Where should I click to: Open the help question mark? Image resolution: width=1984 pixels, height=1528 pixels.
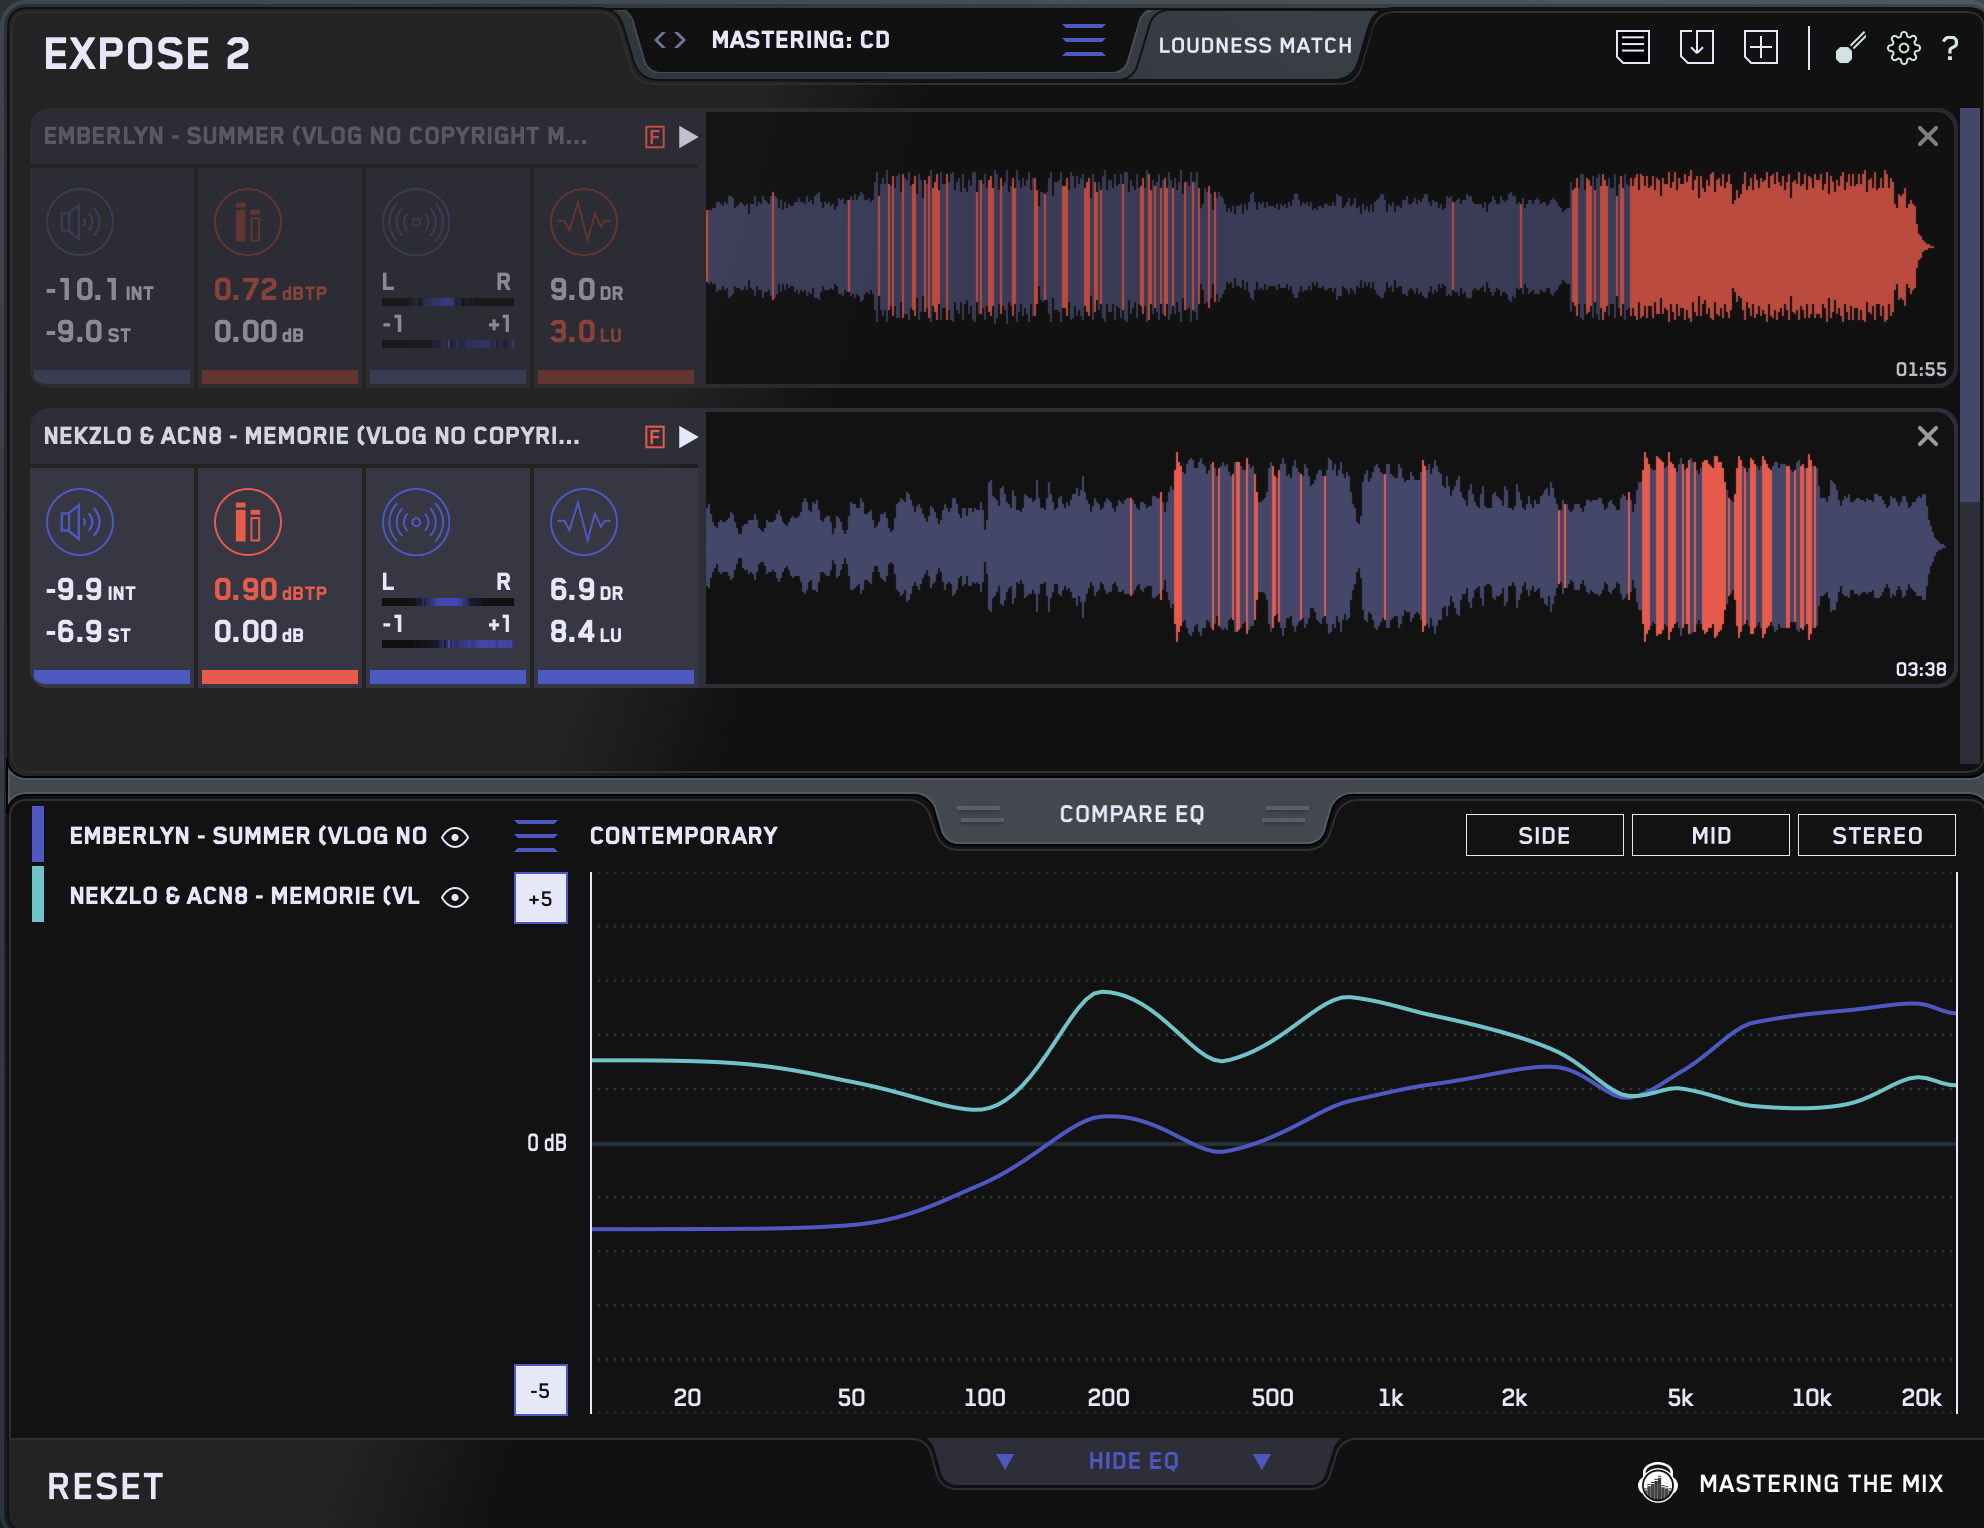tap(1949, 47)
